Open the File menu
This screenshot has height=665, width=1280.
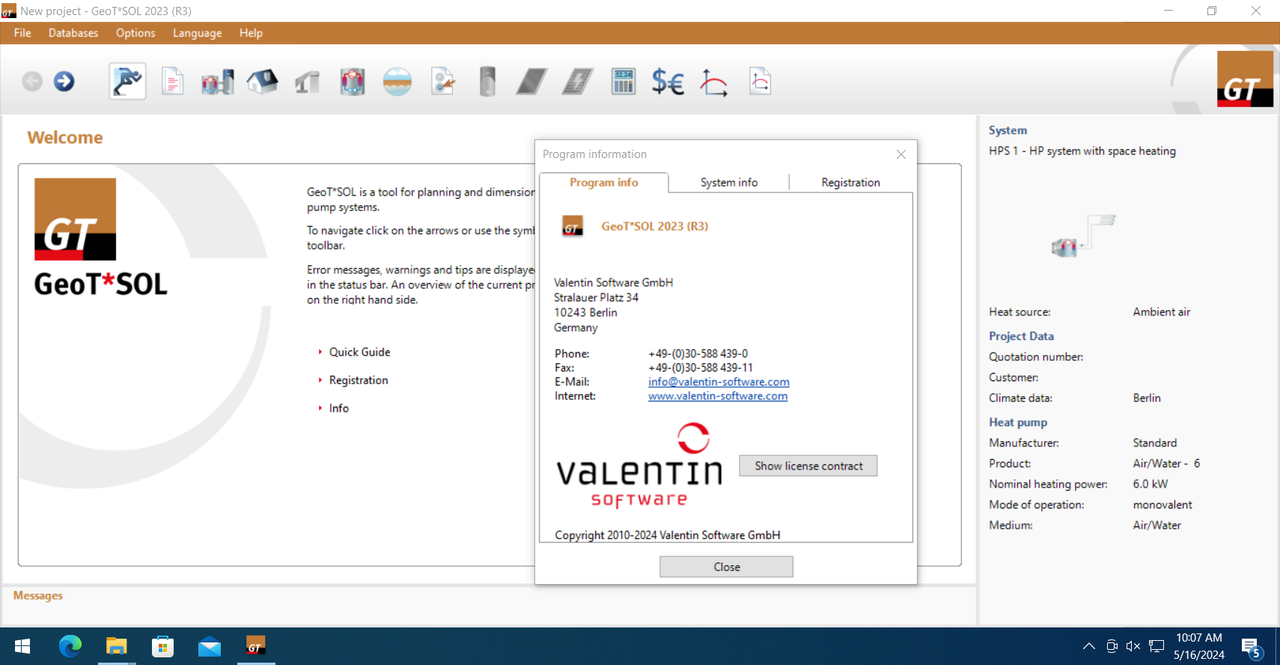[22, 33]
